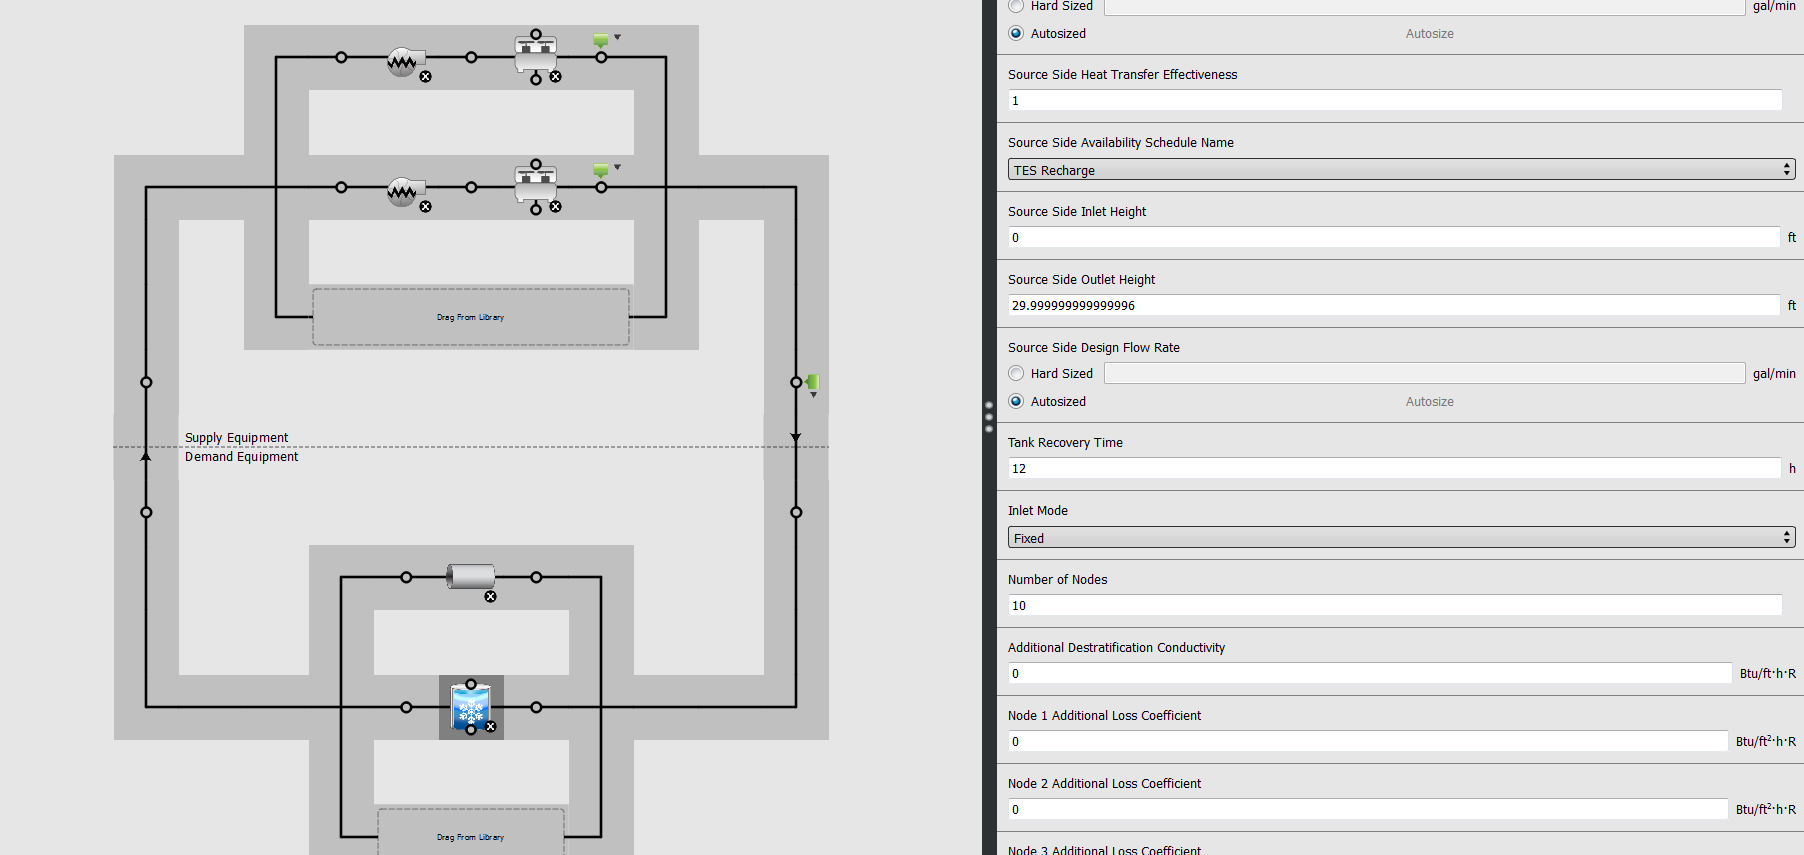The width and height of the screenshot is (1804, 855).
Task: Open the Inlet Mode dropdown showing Fixed
Action: 1401,538
